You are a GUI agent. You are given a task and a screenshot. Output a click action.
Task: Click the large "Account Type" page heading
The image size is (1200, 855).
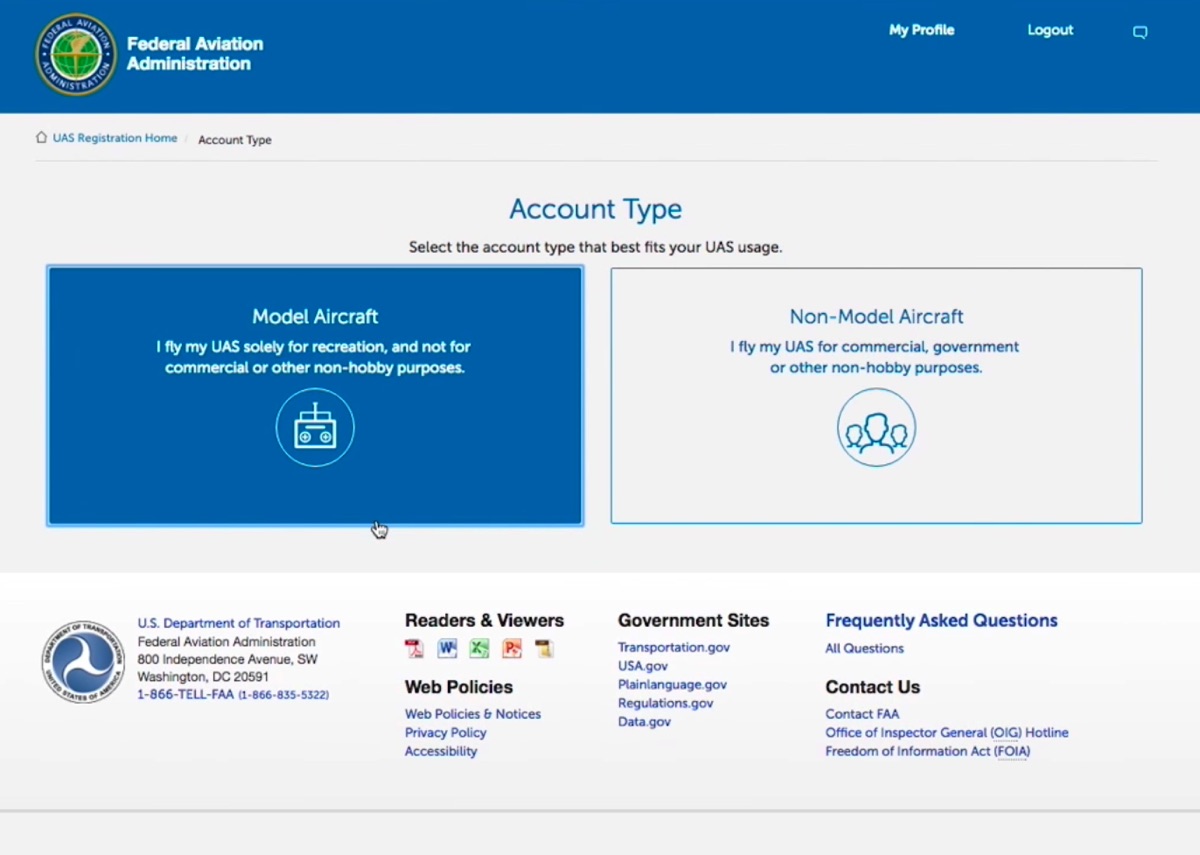(595, 209)
